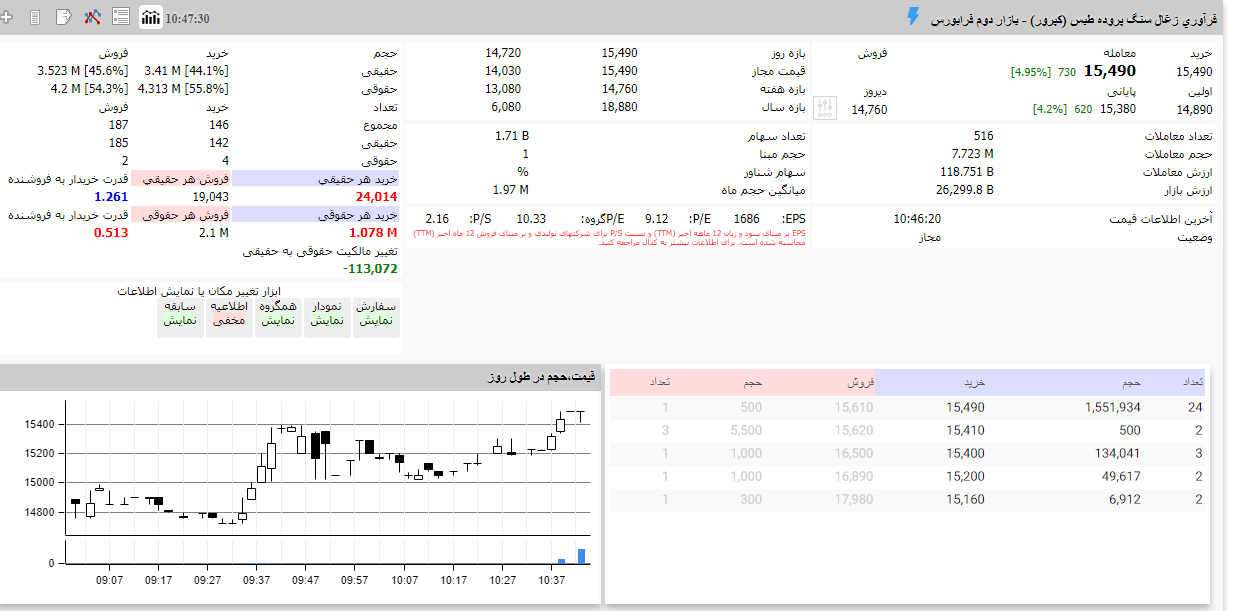Select the bid volume 134,041 row
1233x611 pixels.
tap(907, 453)
